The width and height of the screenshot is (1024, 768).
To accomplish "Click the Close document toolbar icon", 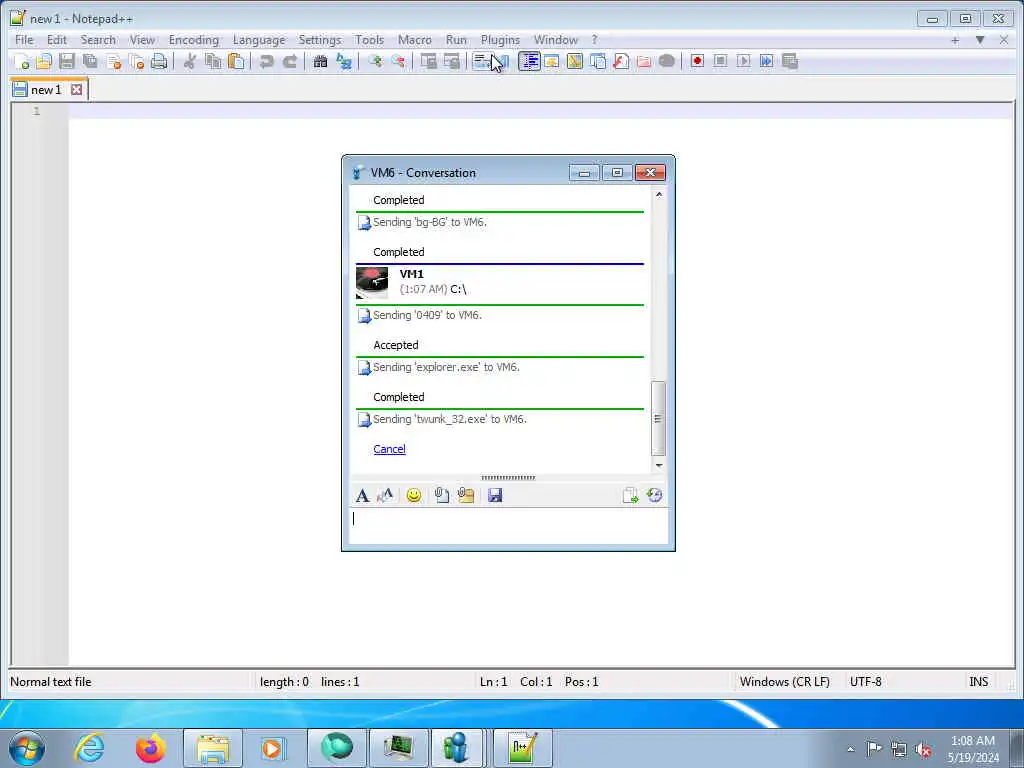I will tap(113, 61).
